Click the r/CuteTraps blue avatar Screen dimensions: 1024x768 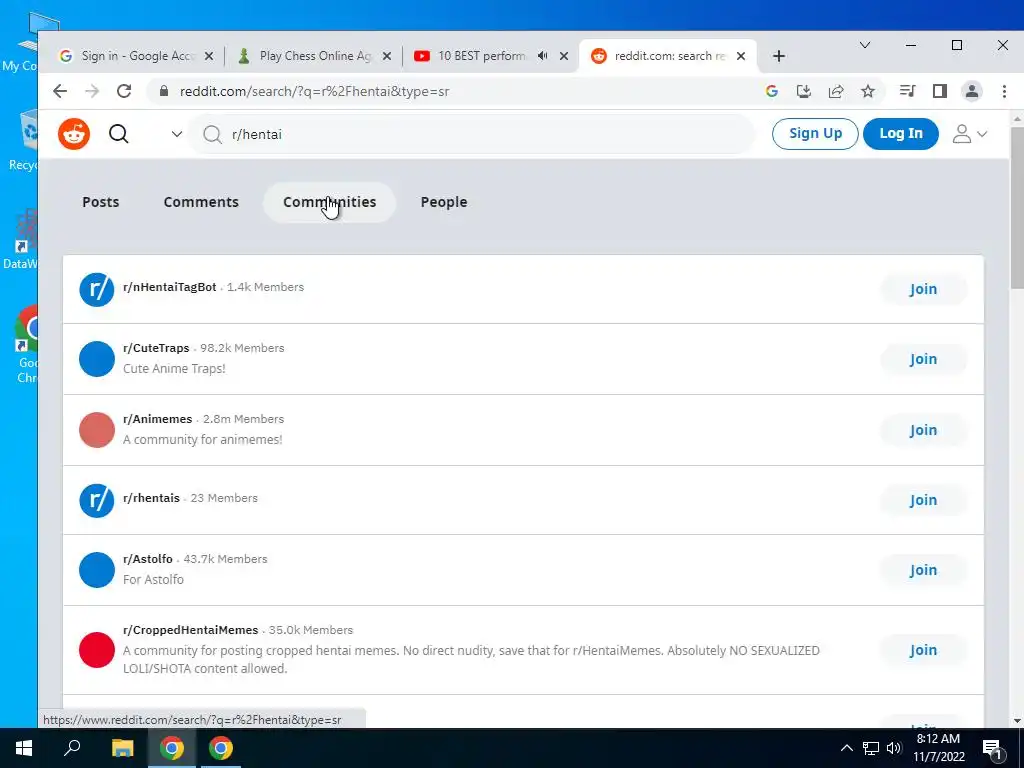pos(97,359)
